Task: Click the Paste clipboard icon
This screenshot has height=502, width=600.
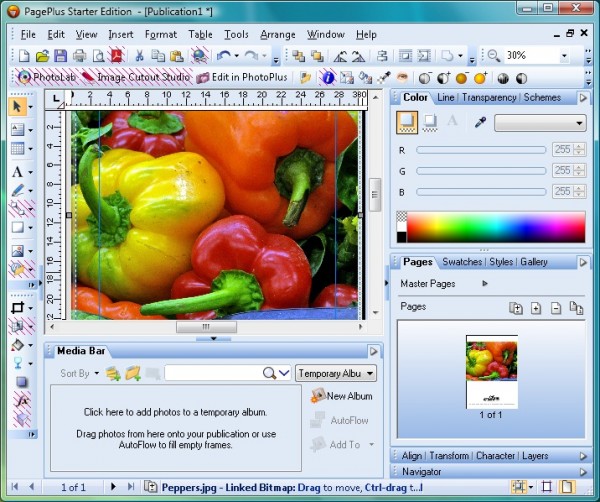Action: point(176,56)
